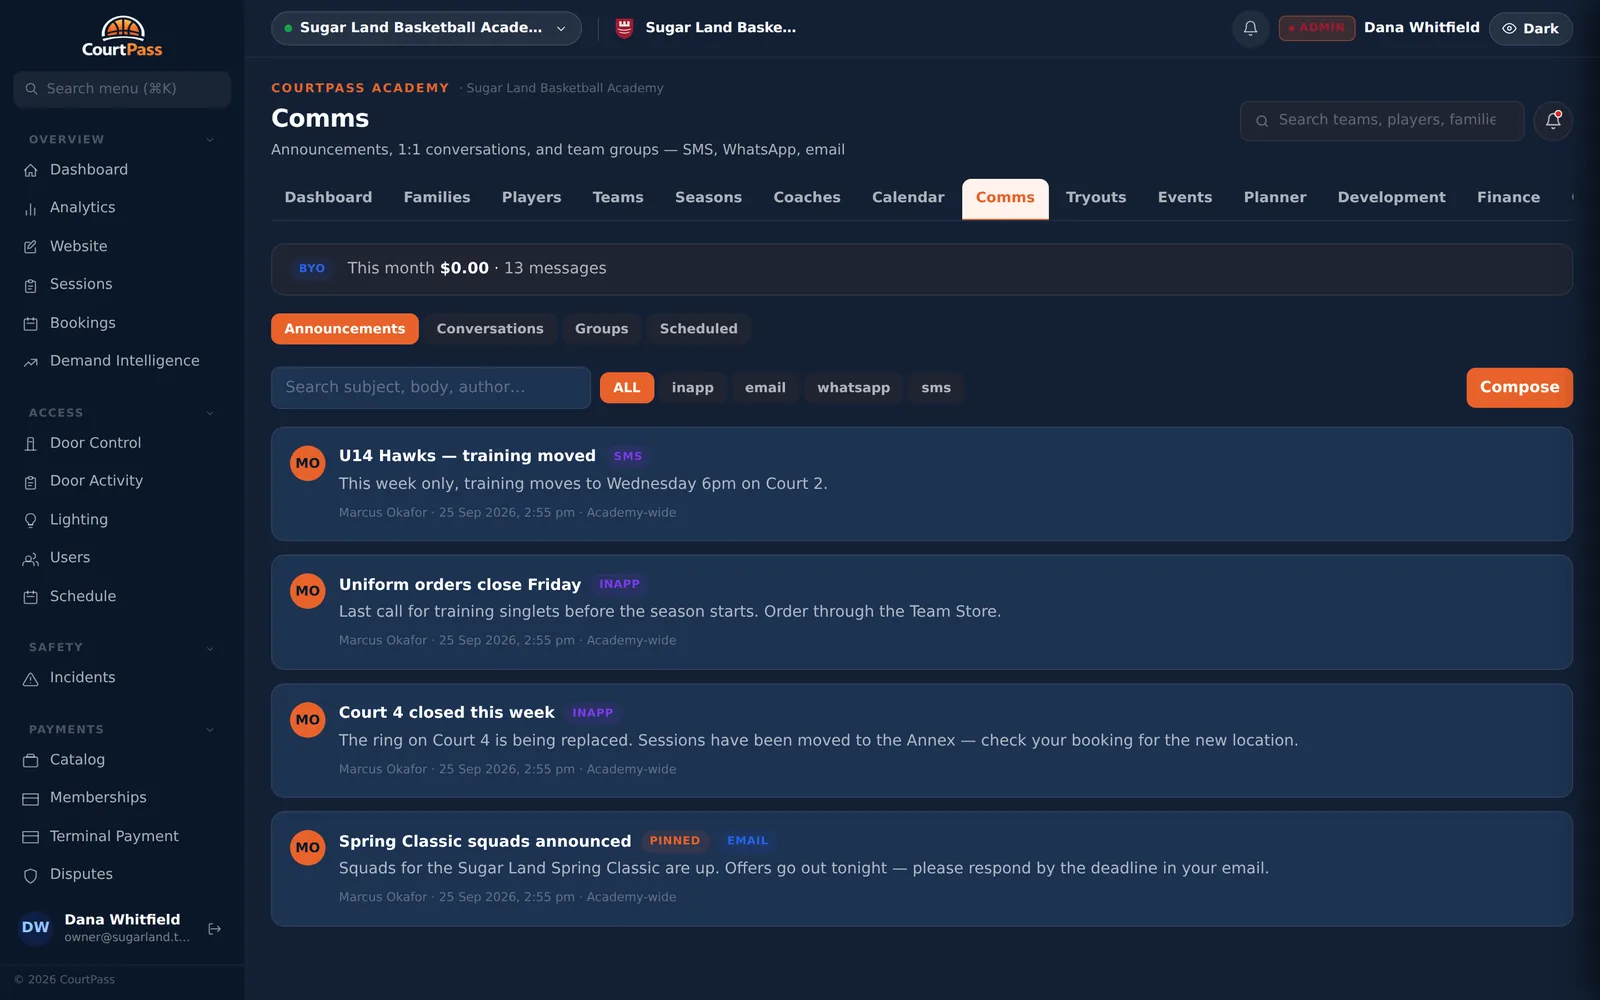Open the alerts bell with red dot
1600x1000 pixels.
tap(1553, 121)
